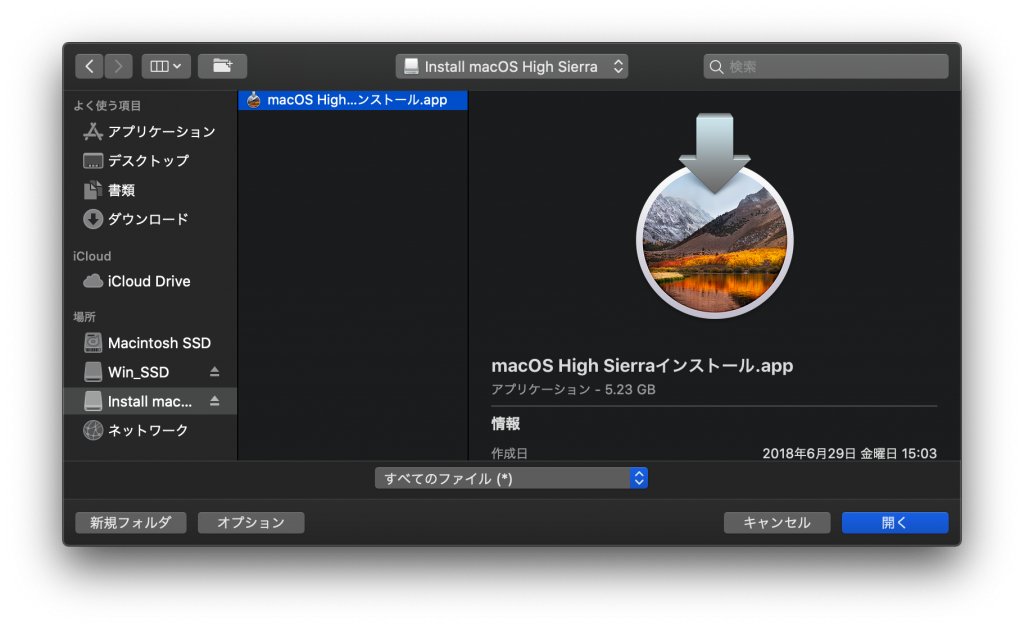This screenshot has width=1024, height=629.
Task: Open iCloud Drive in the sidebar
Action: [x=150, y=282]
